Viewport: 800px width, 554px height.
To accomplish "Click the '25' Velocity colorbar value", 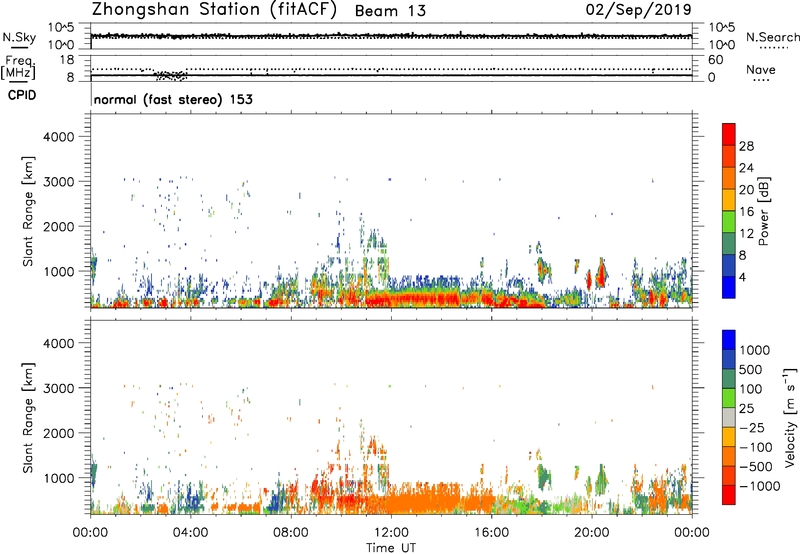I will click(747, 408).
